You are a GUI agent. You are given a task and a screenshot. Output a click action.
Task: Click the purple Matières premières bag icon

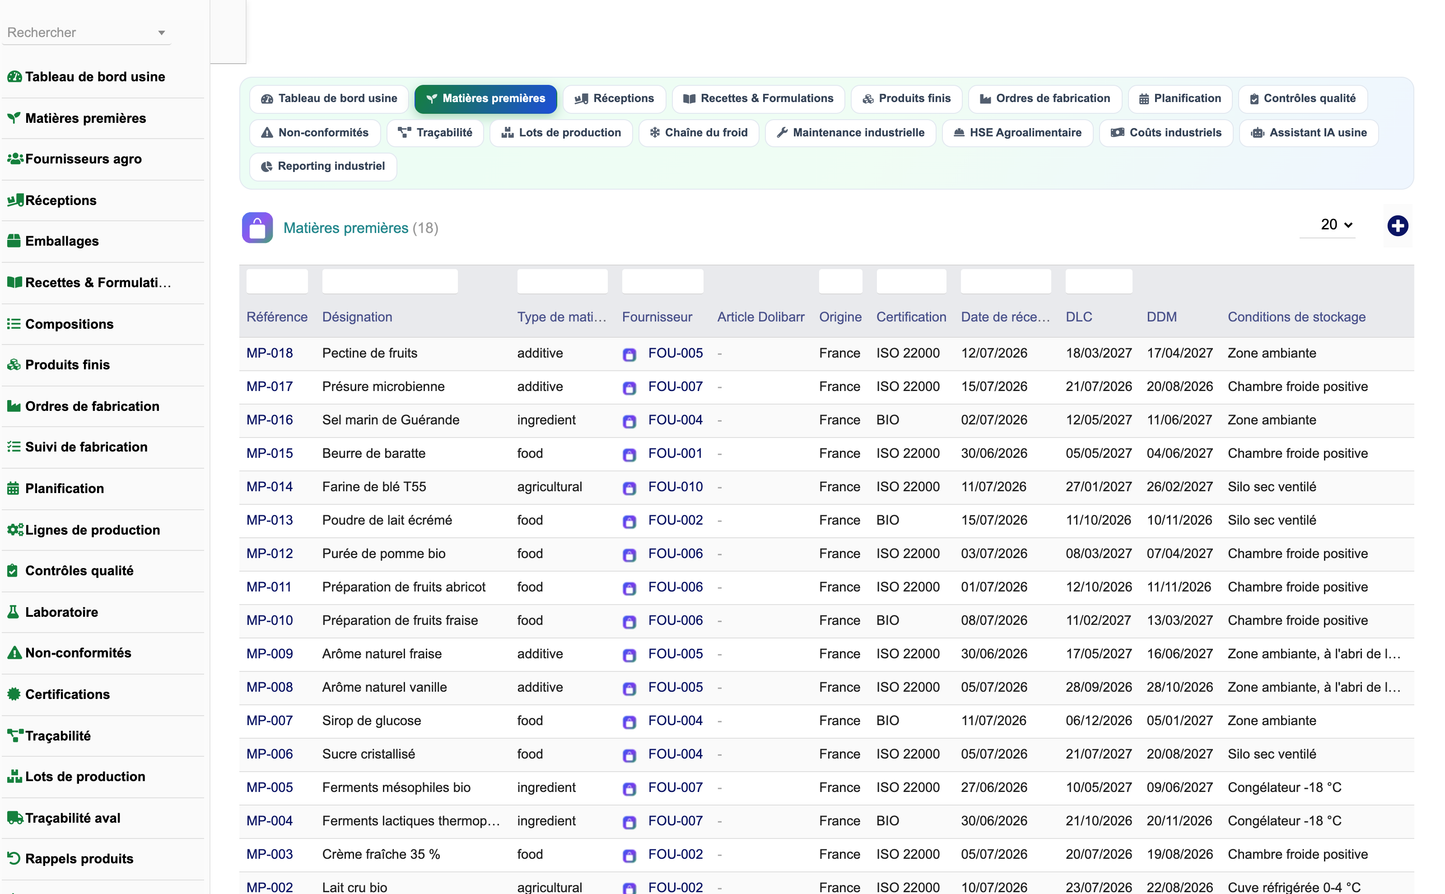click(x=257, y=228)
